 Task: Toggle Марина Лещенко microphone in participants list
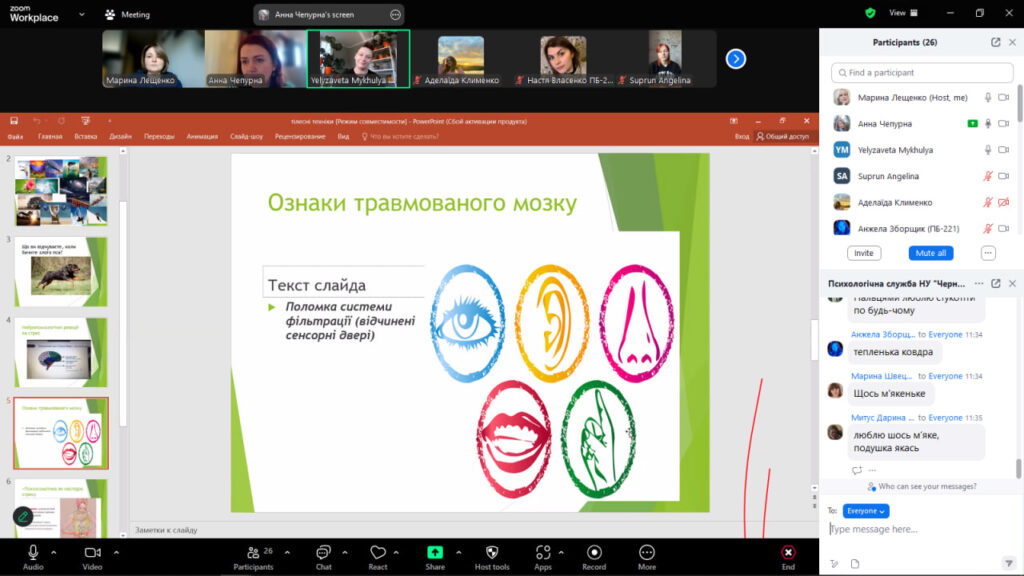988,97
